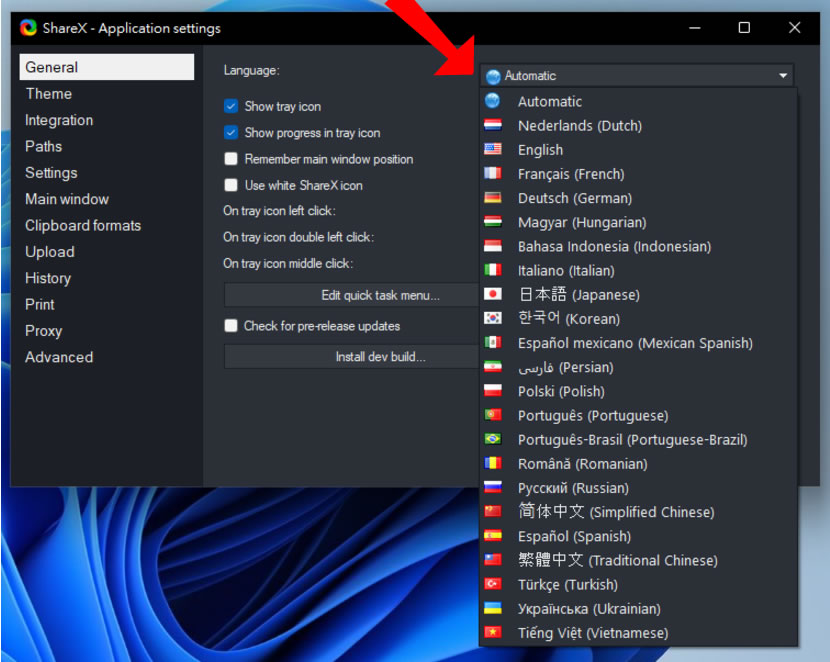Choose Français (French) language option
This screenshot has width=830, height=662.
[638, 174]
